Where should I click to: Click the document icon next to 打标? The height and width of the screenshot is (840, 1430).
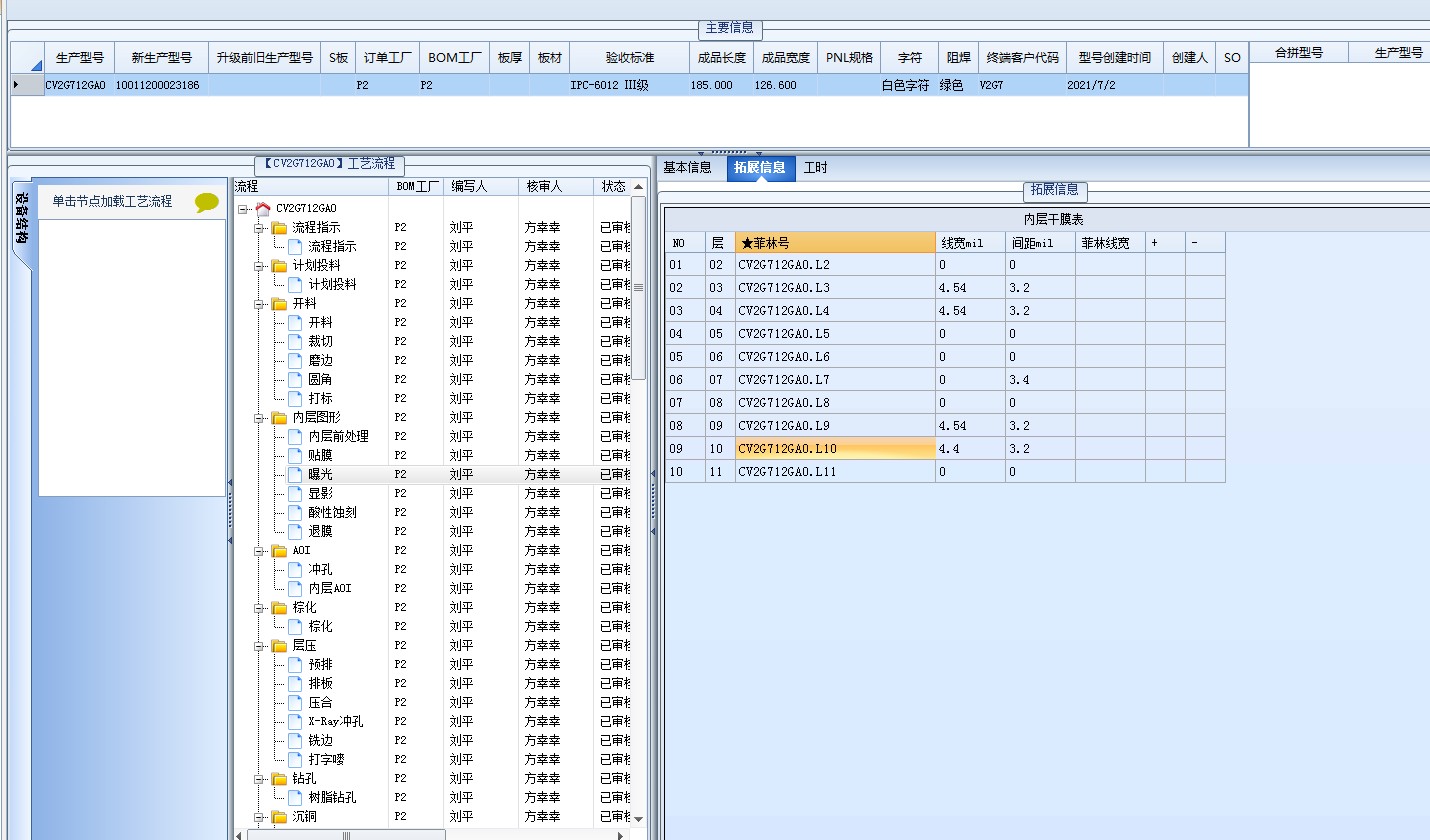coord(295,399)
